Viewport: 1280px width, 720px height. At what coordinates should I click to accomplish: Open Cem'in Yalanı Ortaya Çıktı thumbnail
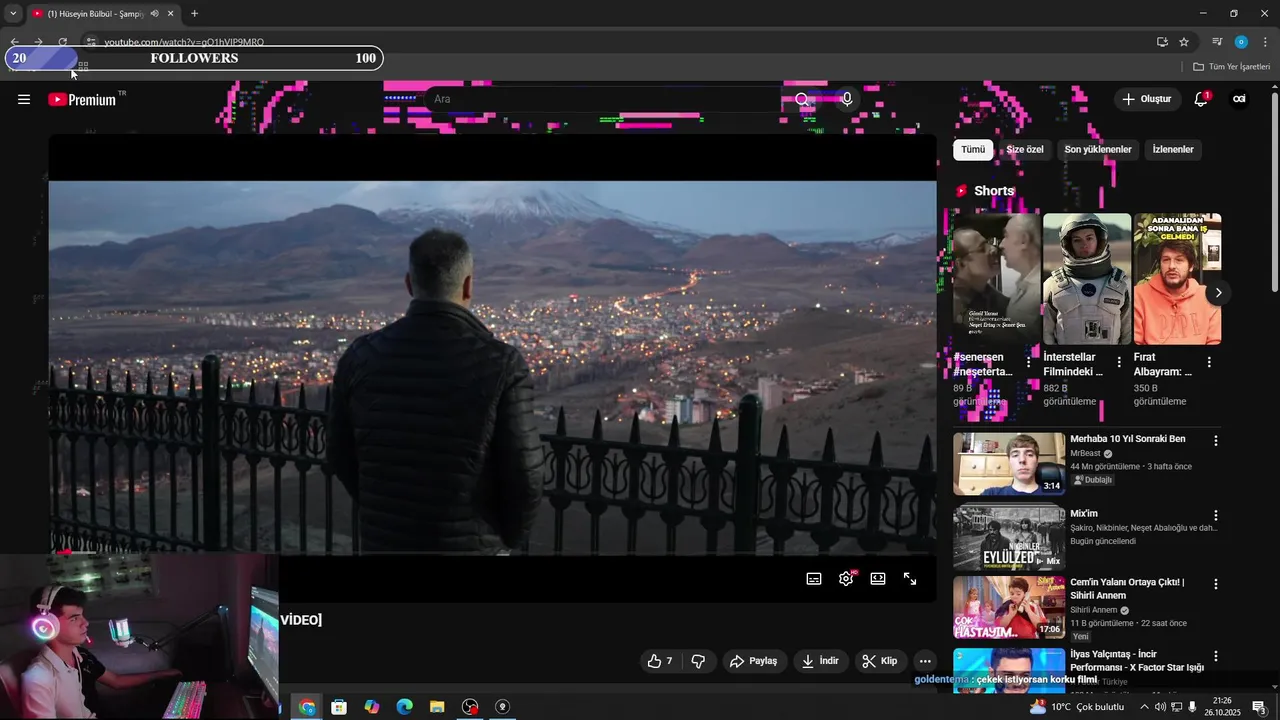click(1009, 608)
